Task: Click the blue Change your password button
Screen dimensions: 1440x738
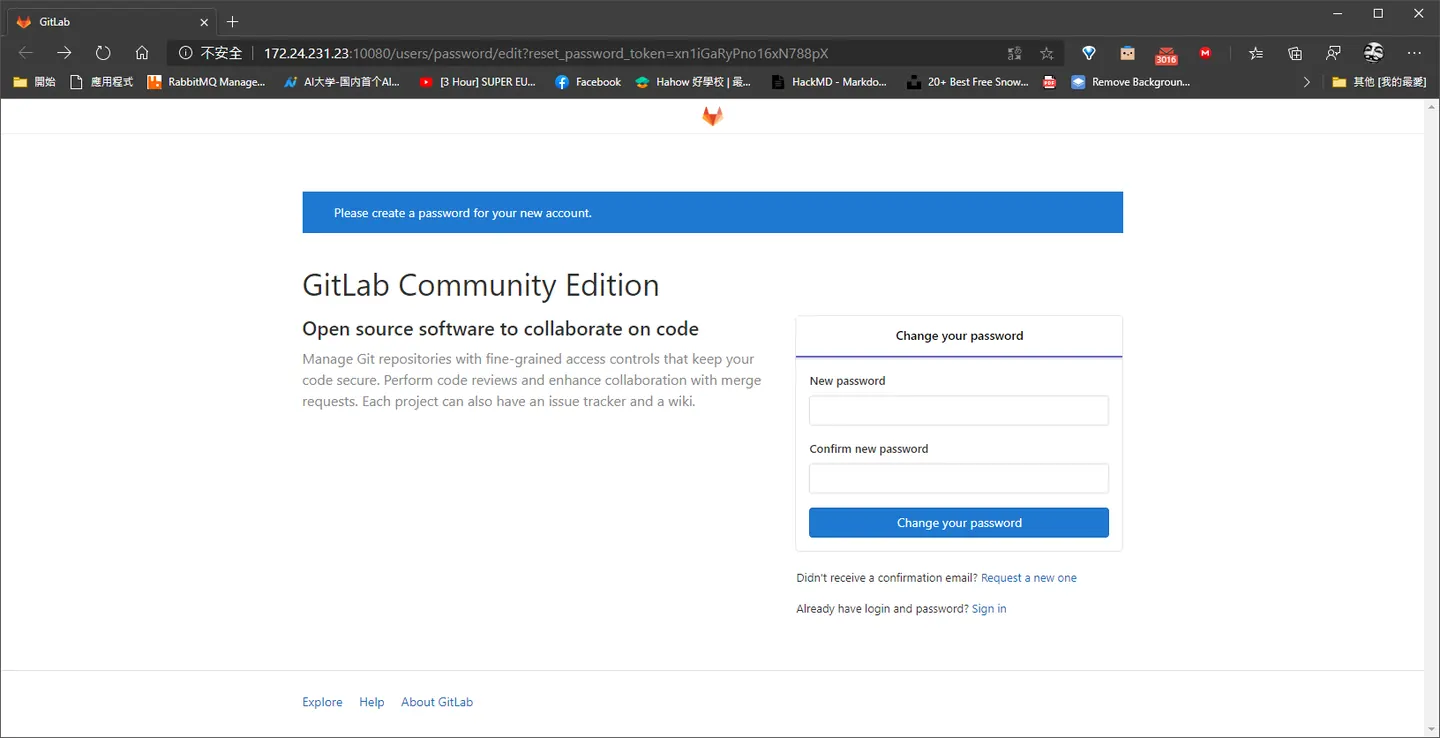Action: tap(959, 523)
